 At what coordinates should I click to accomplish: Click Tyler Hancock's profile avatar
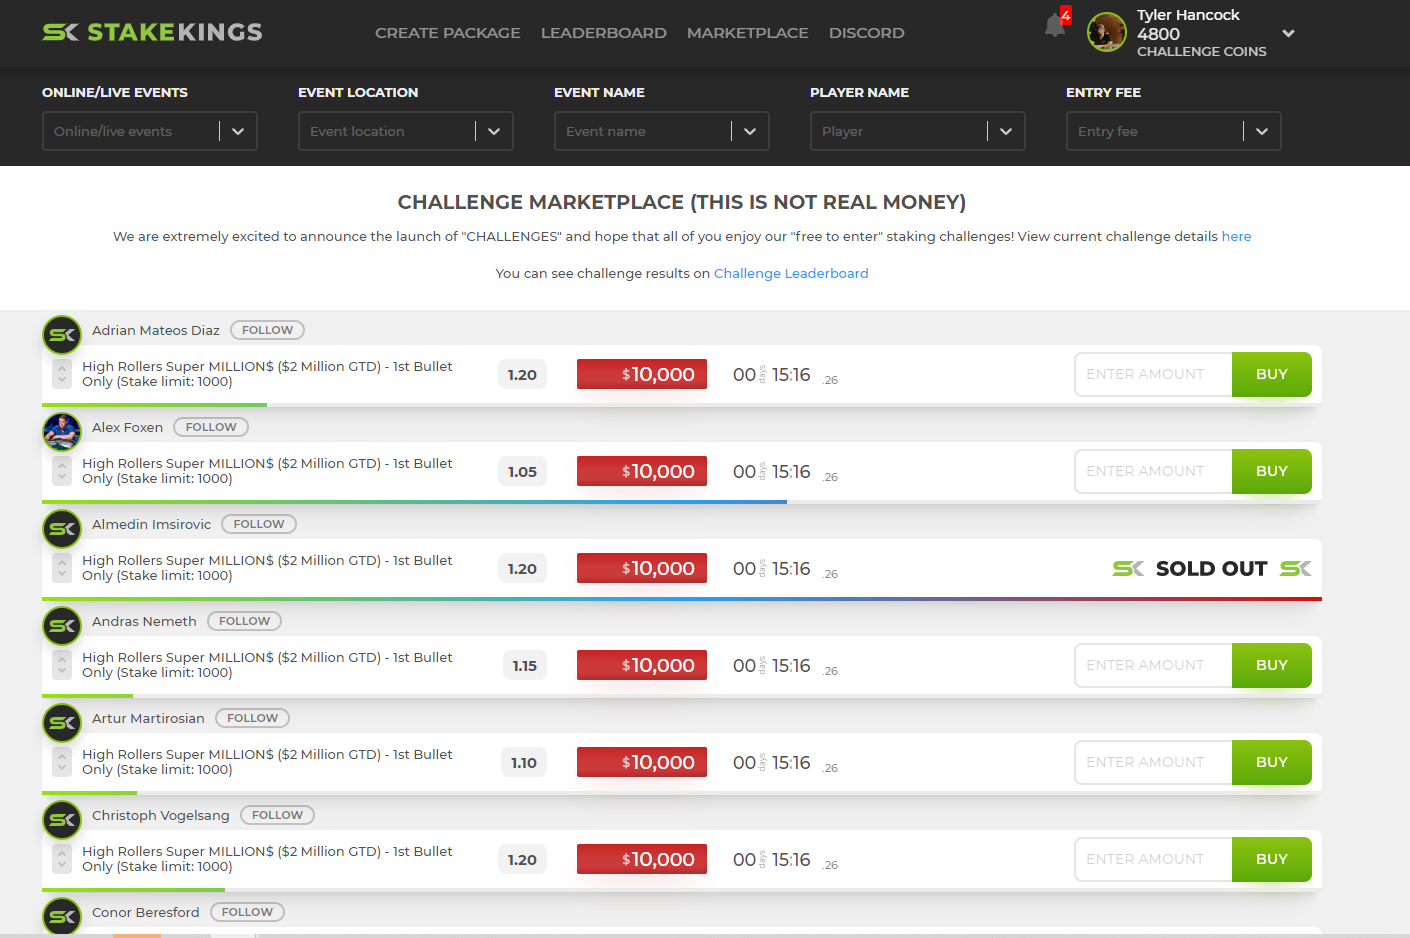pos(1106,32)
